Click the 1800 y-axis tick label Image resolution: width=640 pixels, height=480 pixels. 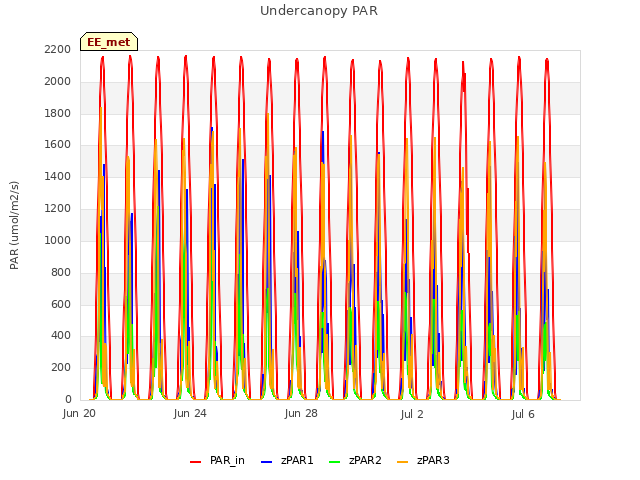(58, 113)
